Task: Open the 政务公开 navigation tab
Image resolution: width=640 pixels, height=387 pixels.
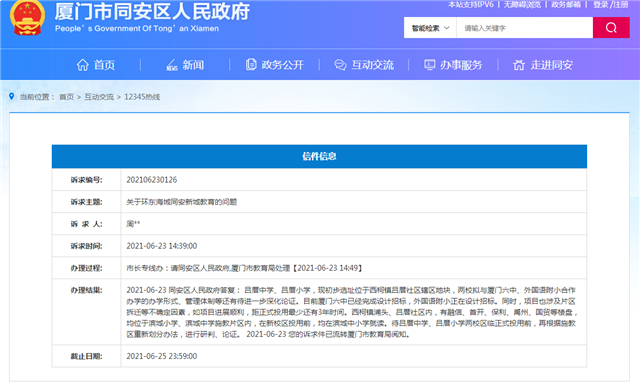Action: click(x=282, y=64)
